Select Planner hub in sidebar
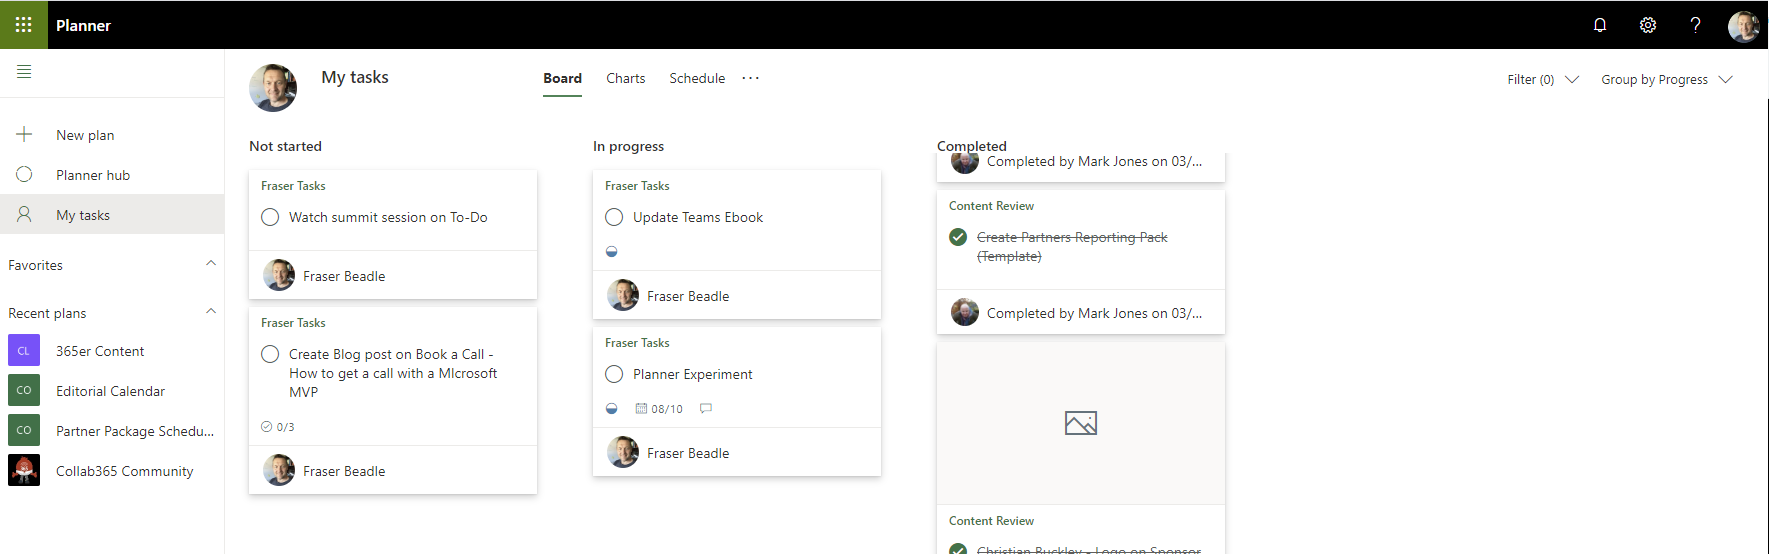Image resolution: width=1769 pixels, height=554 pixels. coord(112,174)
